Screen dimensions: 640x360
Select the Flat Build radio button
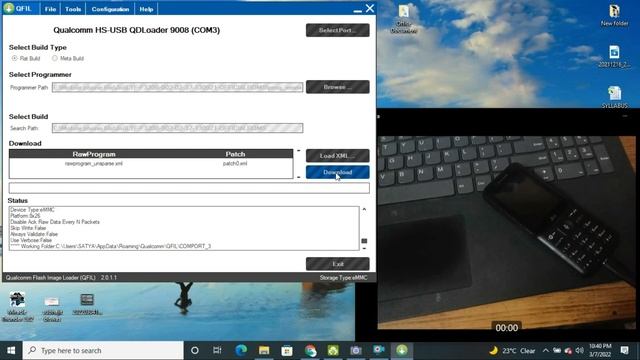[15, 58]
